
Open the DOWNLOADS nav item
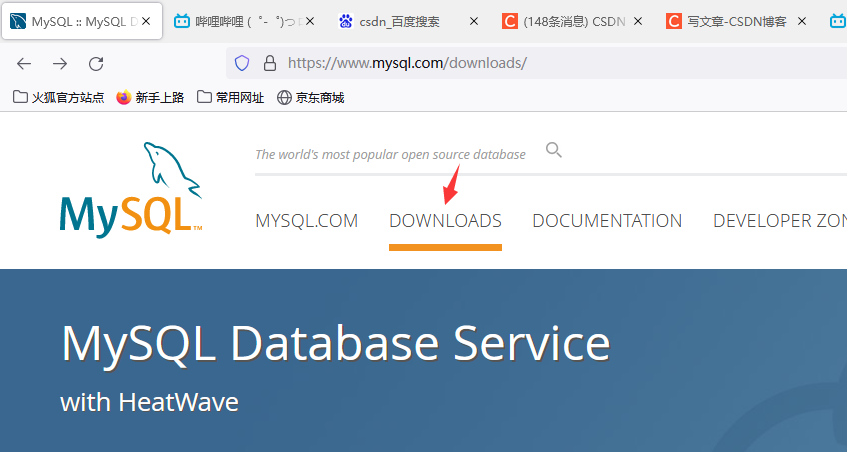point(446,221)
